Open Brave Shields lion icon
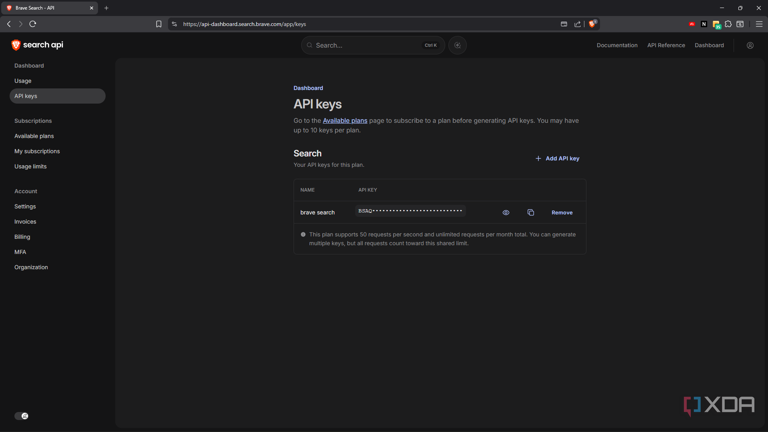 point(593,24)
